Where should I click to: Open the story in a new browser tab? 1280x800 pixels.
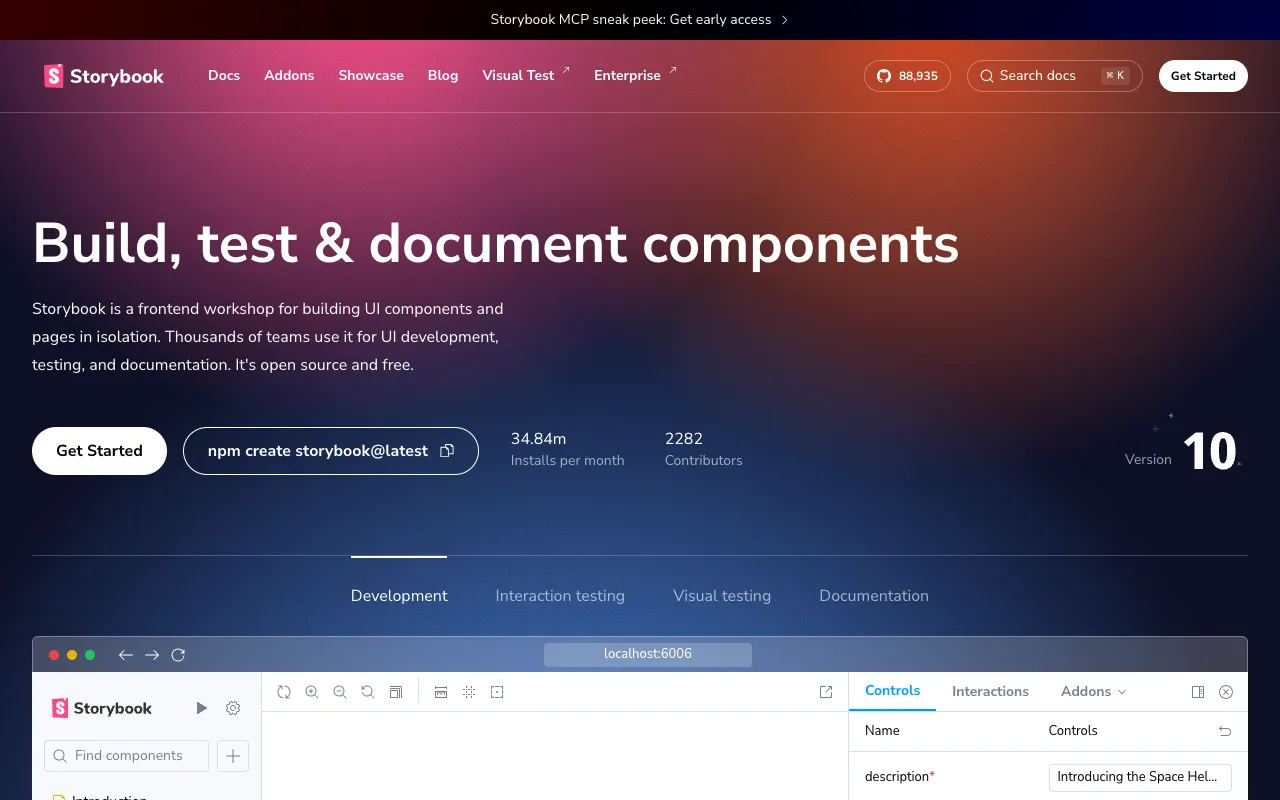[826, 691]
